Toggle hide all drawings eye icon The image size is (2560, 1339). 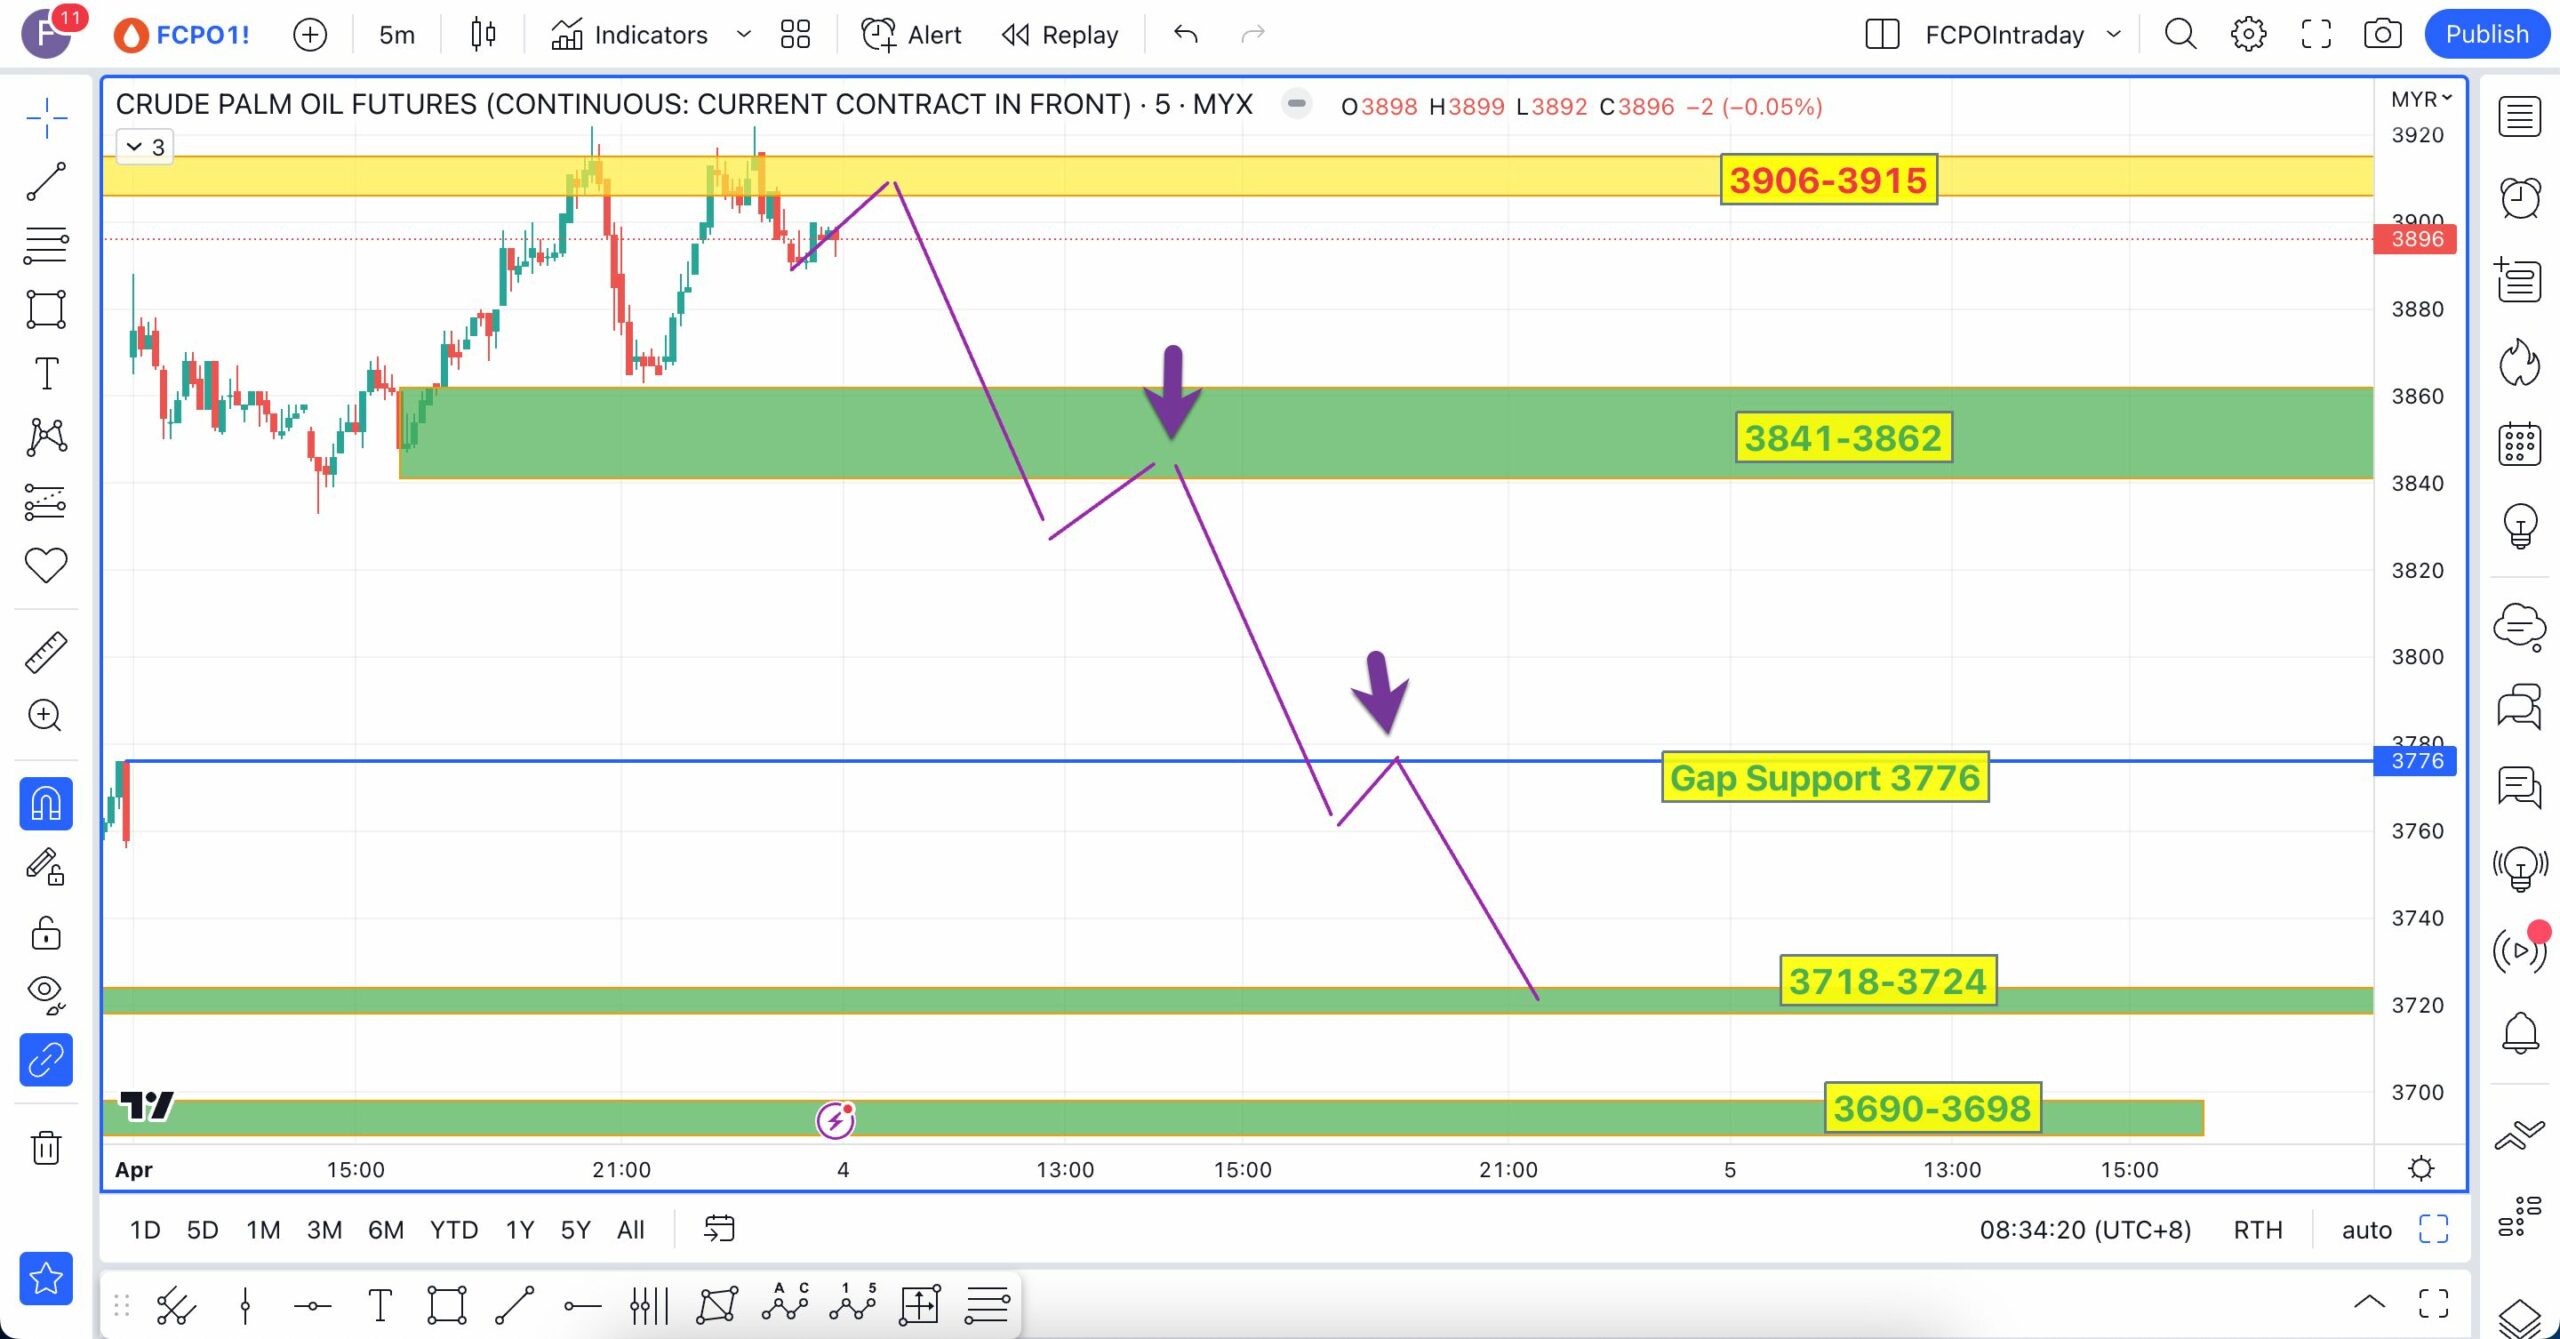coord(46,993)
